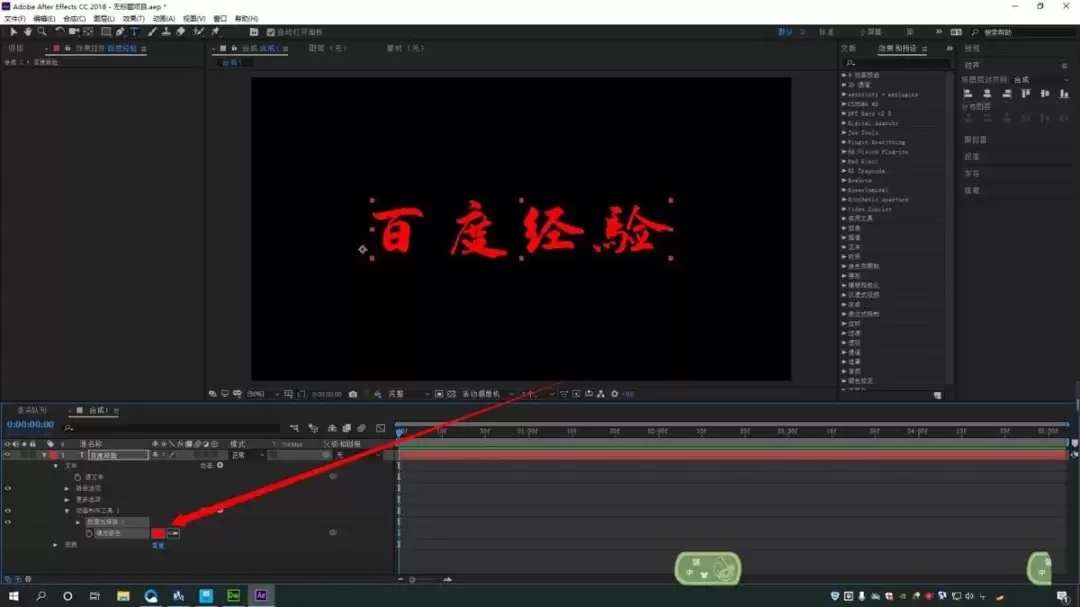Image resolution: width=1080 pixels, height=607 pixels.
Task: Toggle transparency grid button in viewer
Action: [x=451, y=394]
